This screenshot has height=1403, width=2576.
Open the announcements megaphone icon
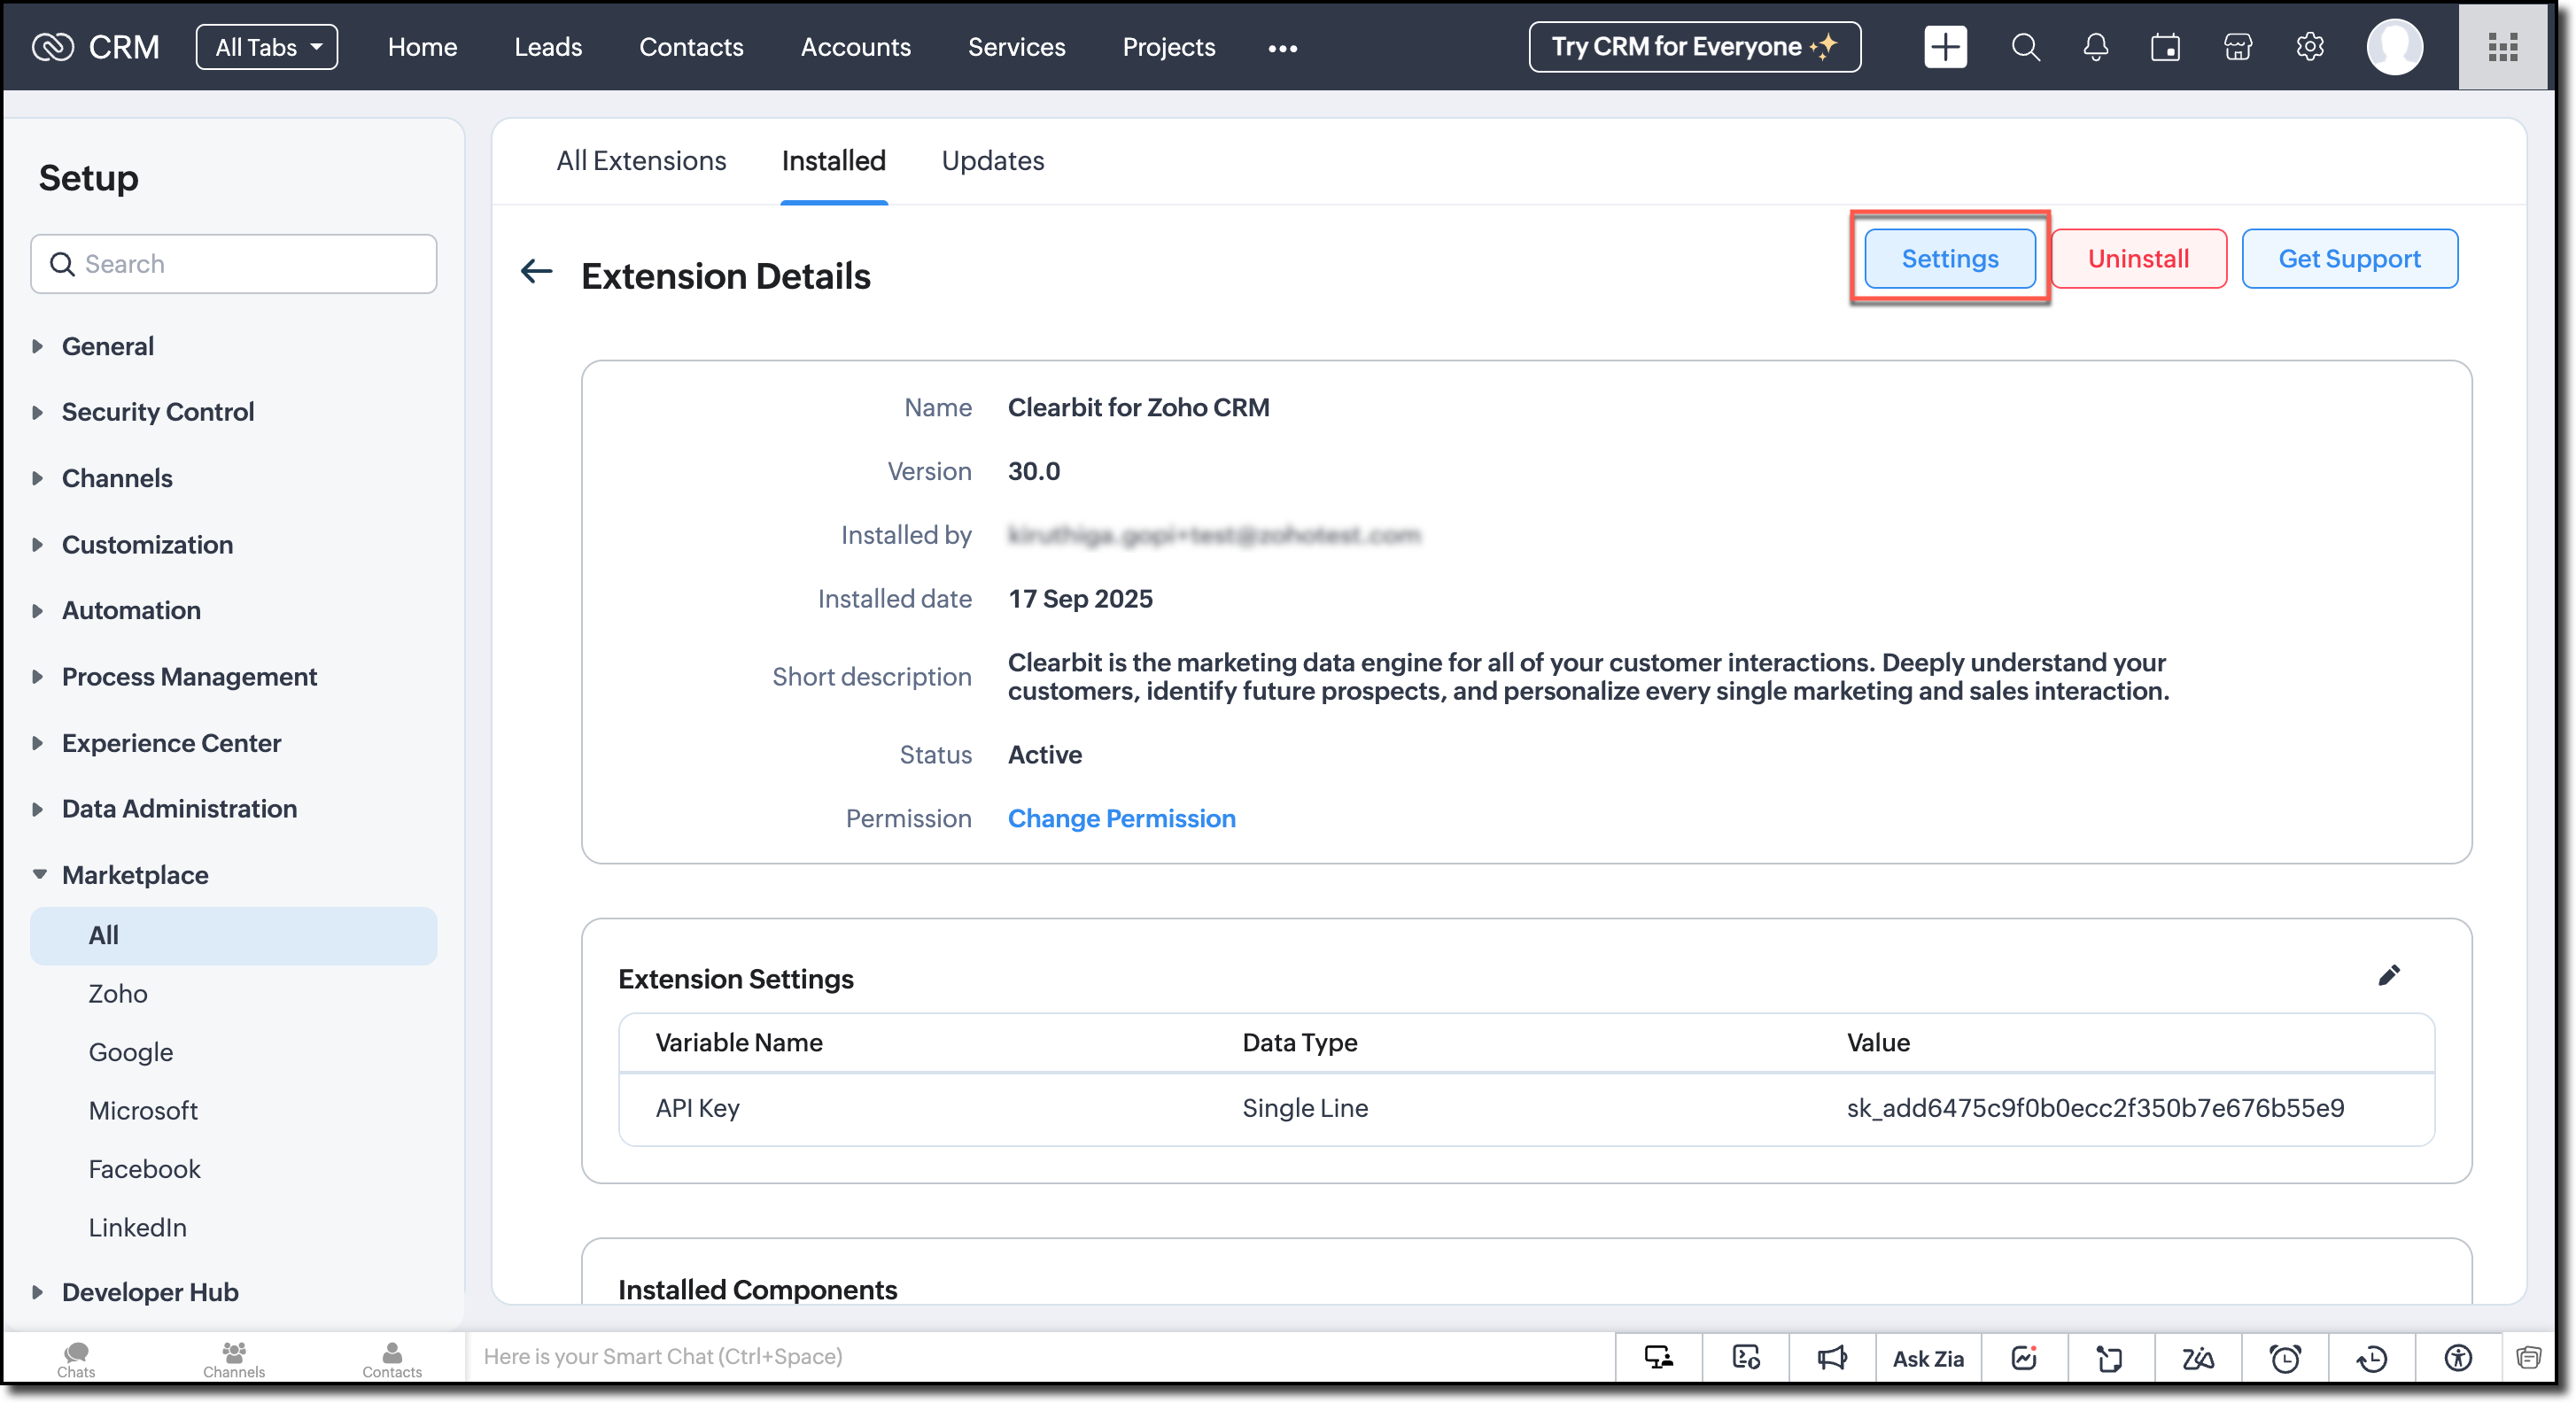point(1832,1358)
